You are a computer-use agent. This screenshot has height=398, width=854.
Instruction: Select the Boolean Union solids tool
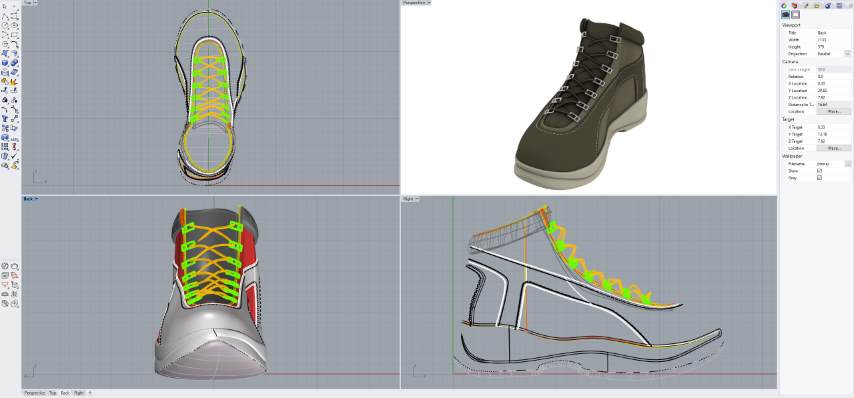[15, 63]
